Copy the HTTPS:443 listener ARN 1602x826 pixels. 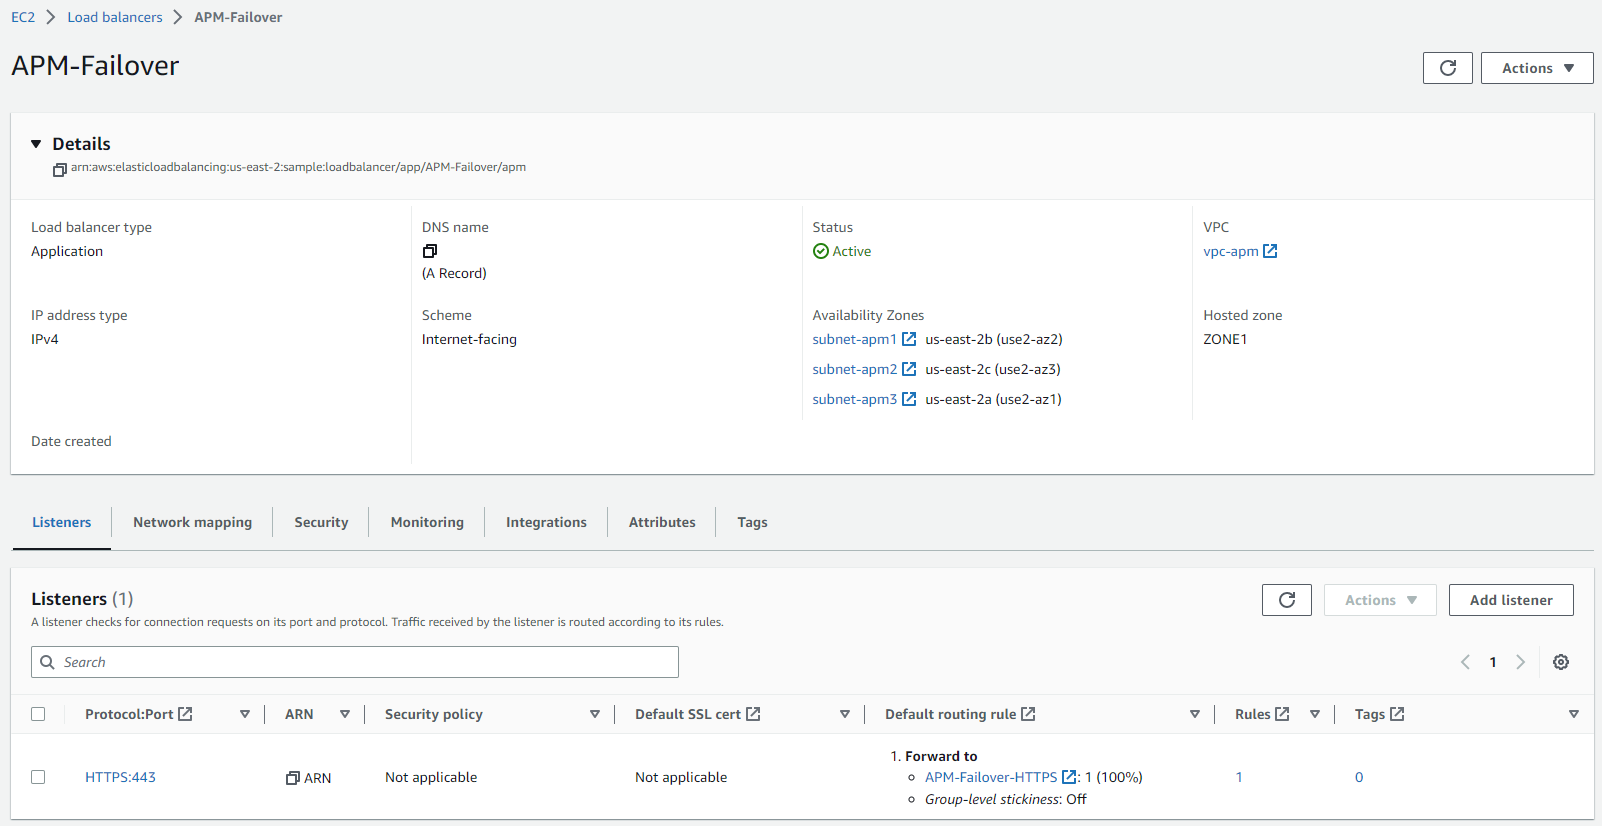coord(293,778)
